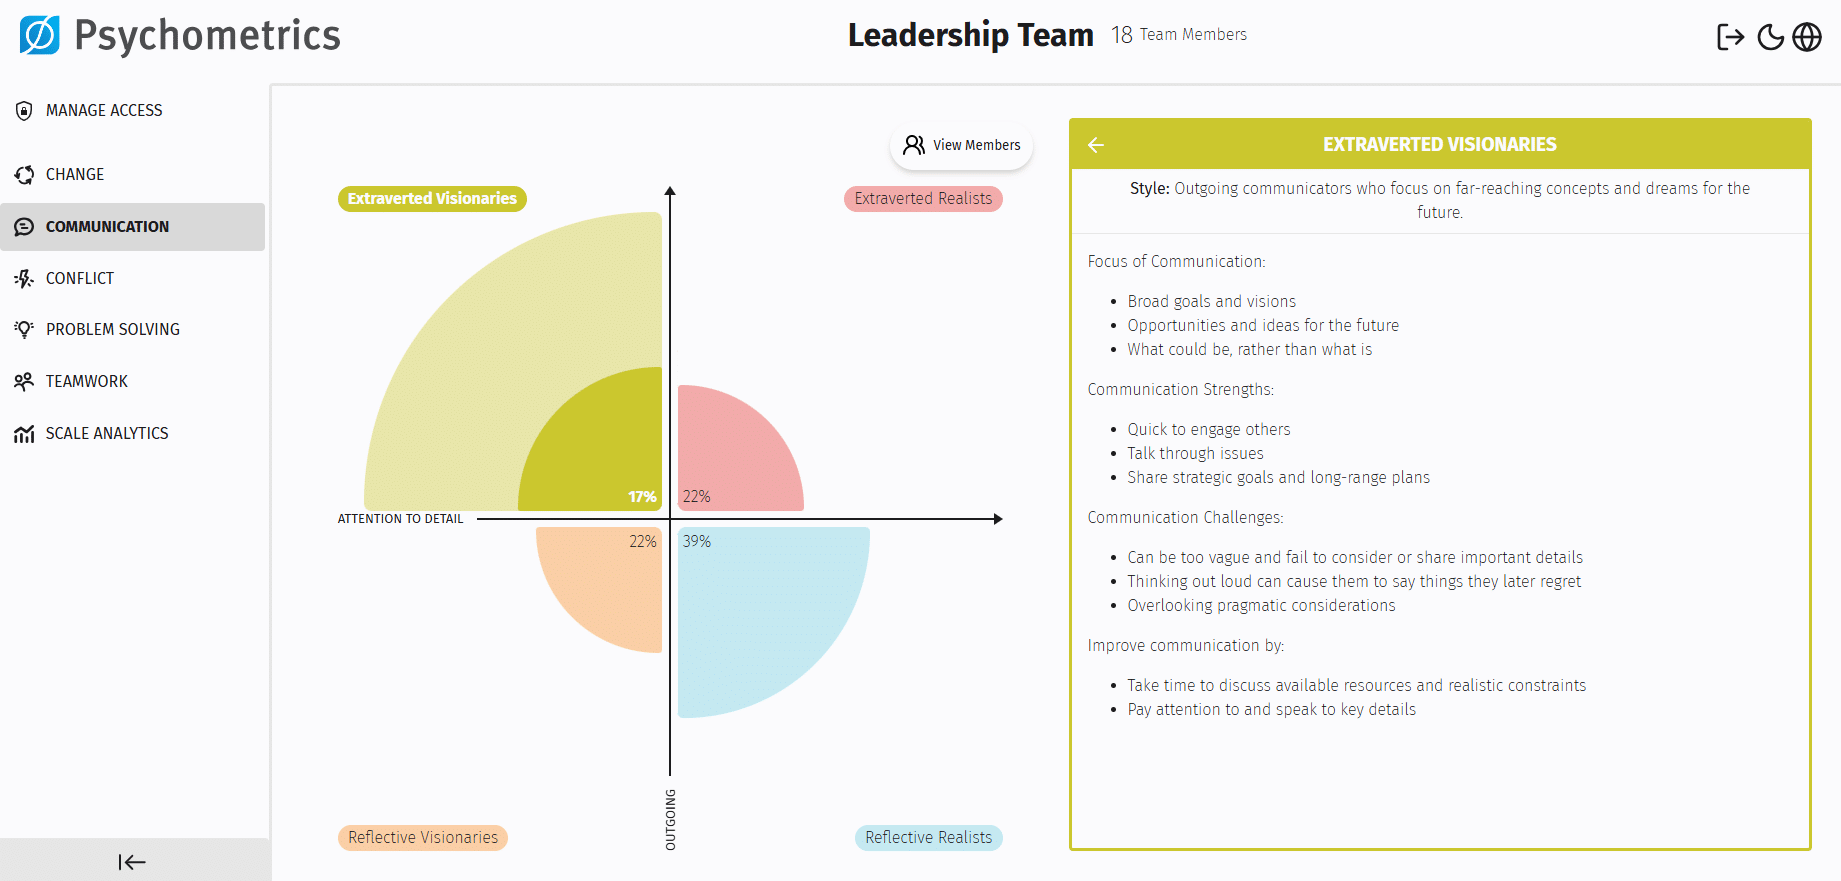
Task: Toggle dark mode with moon icon
Action: pos(1770,37)
